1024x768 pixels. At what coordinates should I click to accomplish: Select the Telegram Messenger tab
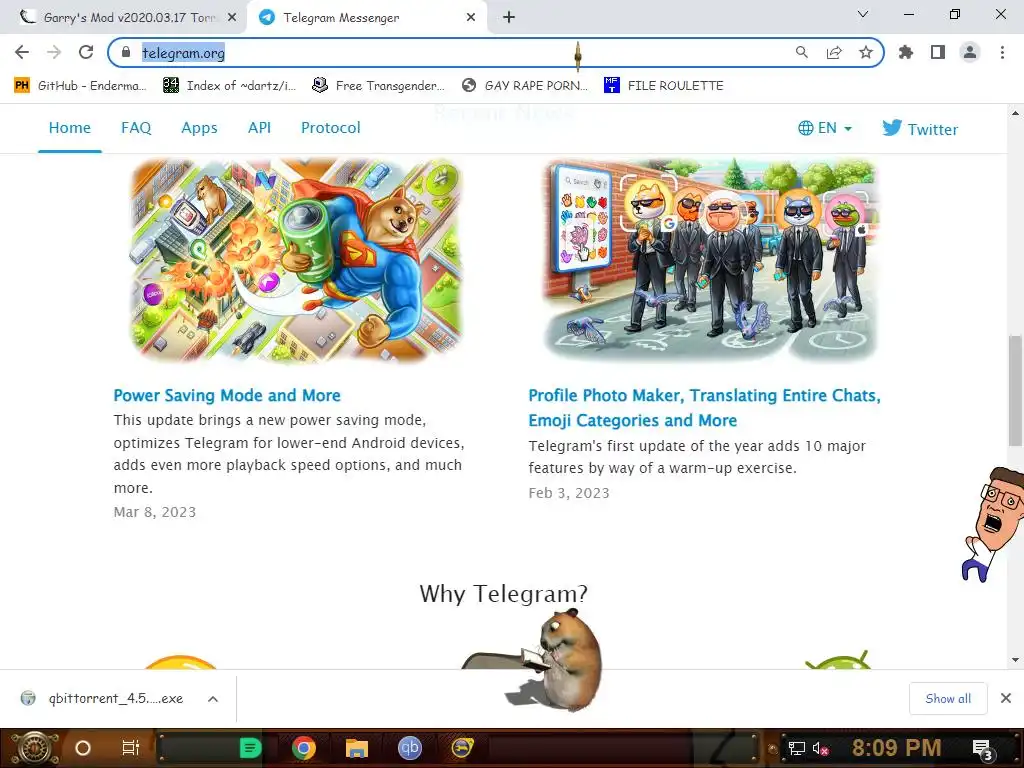[366, 18]
